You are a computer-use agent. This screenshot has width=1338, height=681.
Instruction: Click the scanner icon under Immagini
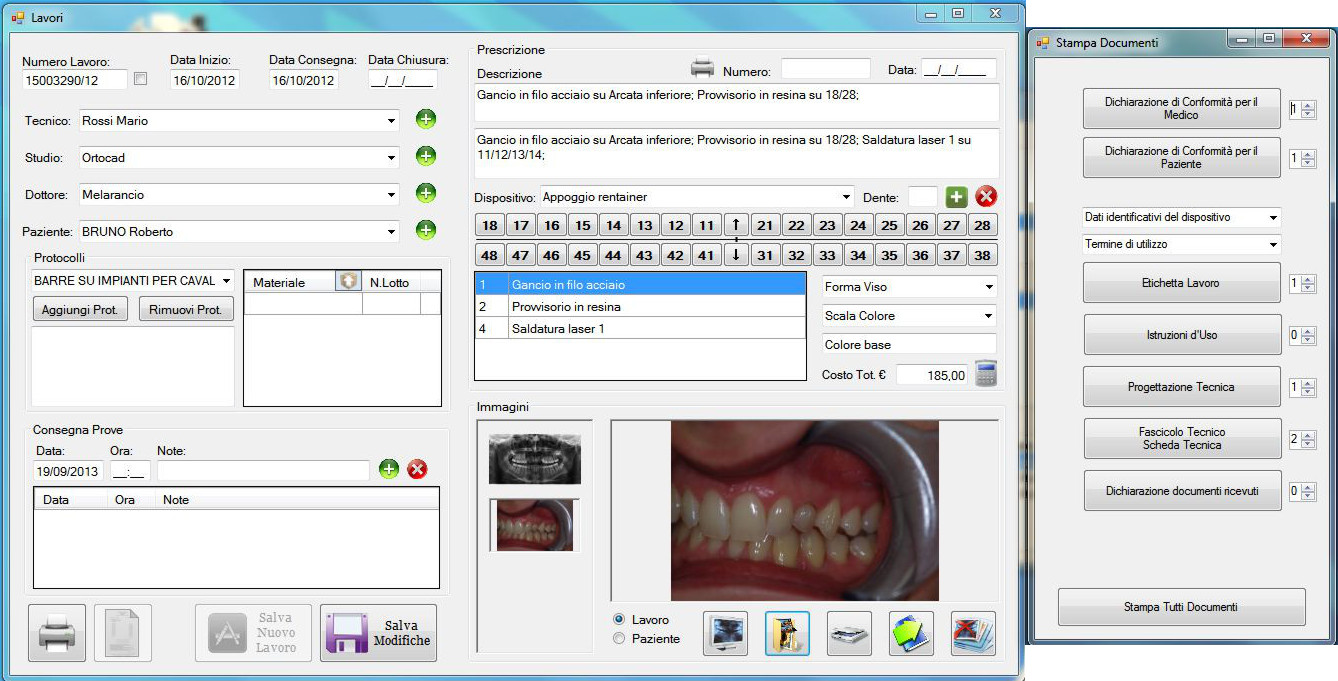tap(849, 634)
